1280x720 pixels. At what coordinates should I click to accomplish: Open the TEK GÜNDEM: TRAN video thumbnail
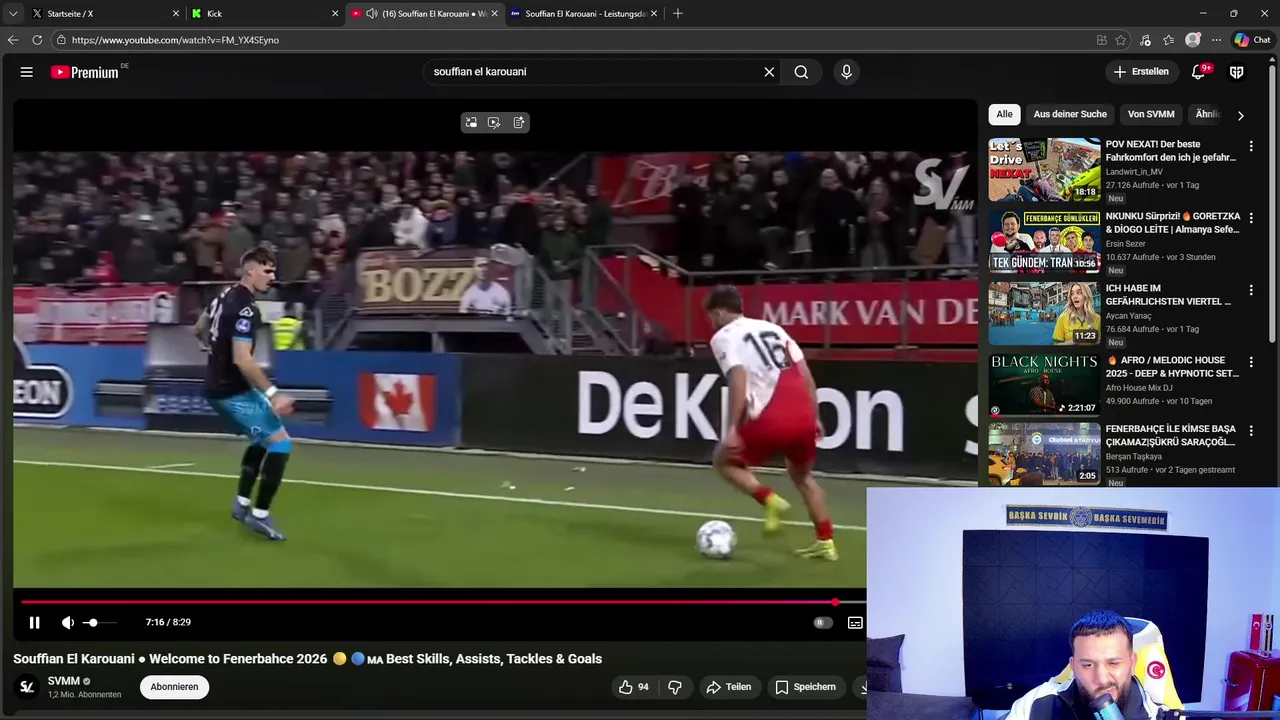click(1044, 242)
